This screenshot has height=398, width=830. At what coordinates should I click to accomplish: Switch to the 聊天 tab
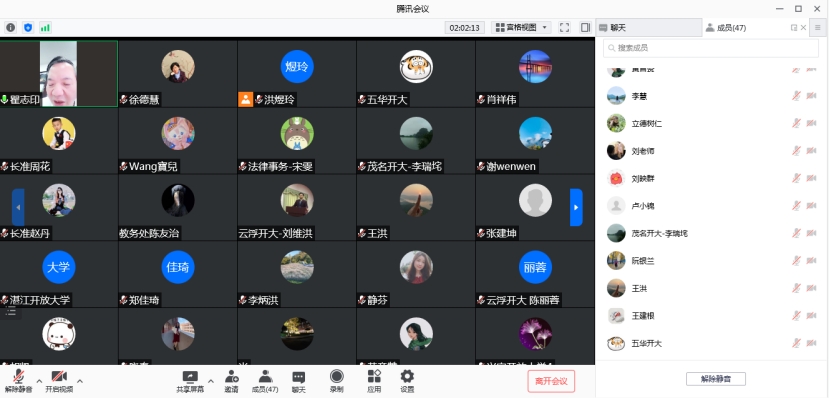(649, 28)
